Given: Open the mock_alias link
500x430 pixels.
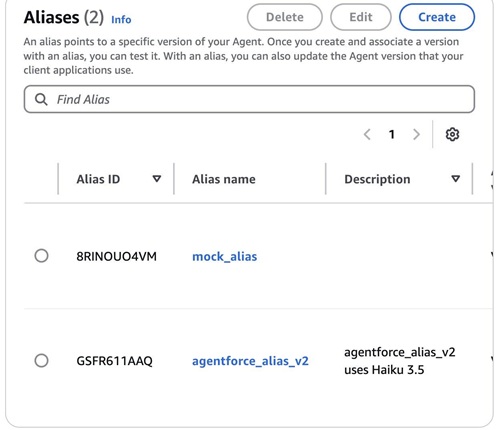Looking at the screenshot, I should [x=225, y=256].
